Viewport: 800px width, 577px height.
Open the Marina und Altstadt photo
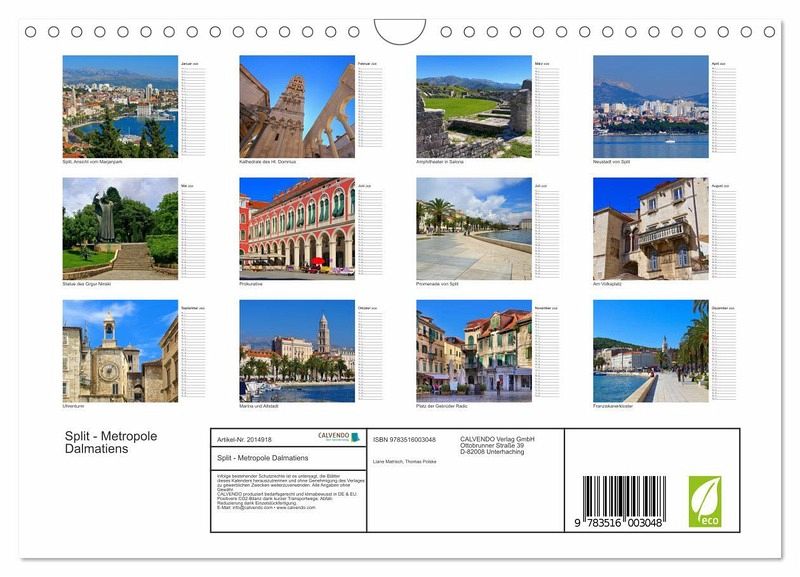pos(296,351)
